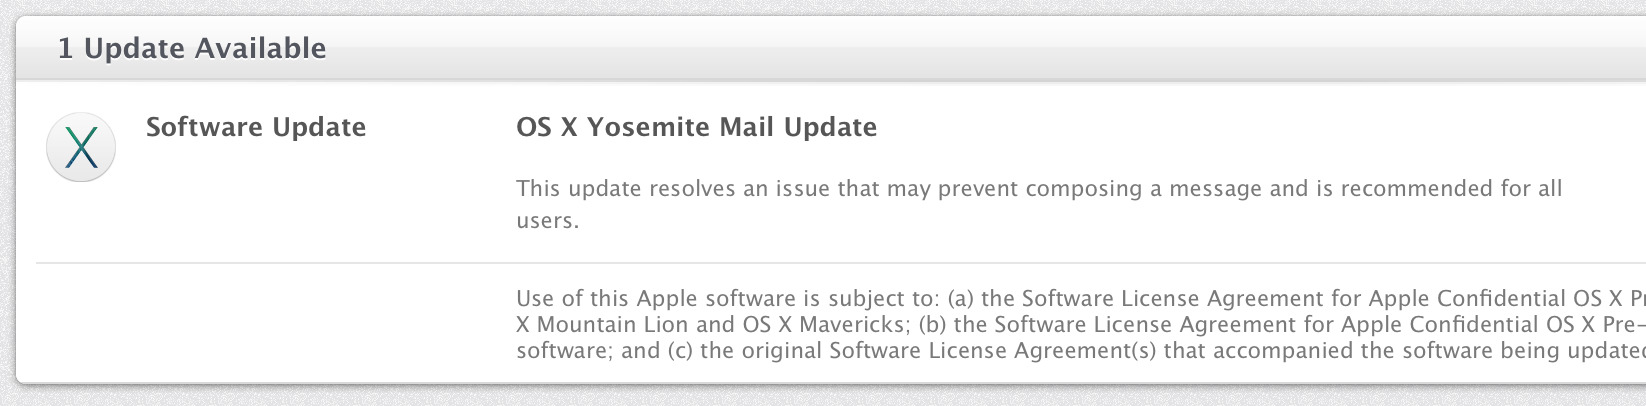Screen dimensions: 1646x406
Task: Click the blank area below the Yosemite icon
Action: click(81, 320)
